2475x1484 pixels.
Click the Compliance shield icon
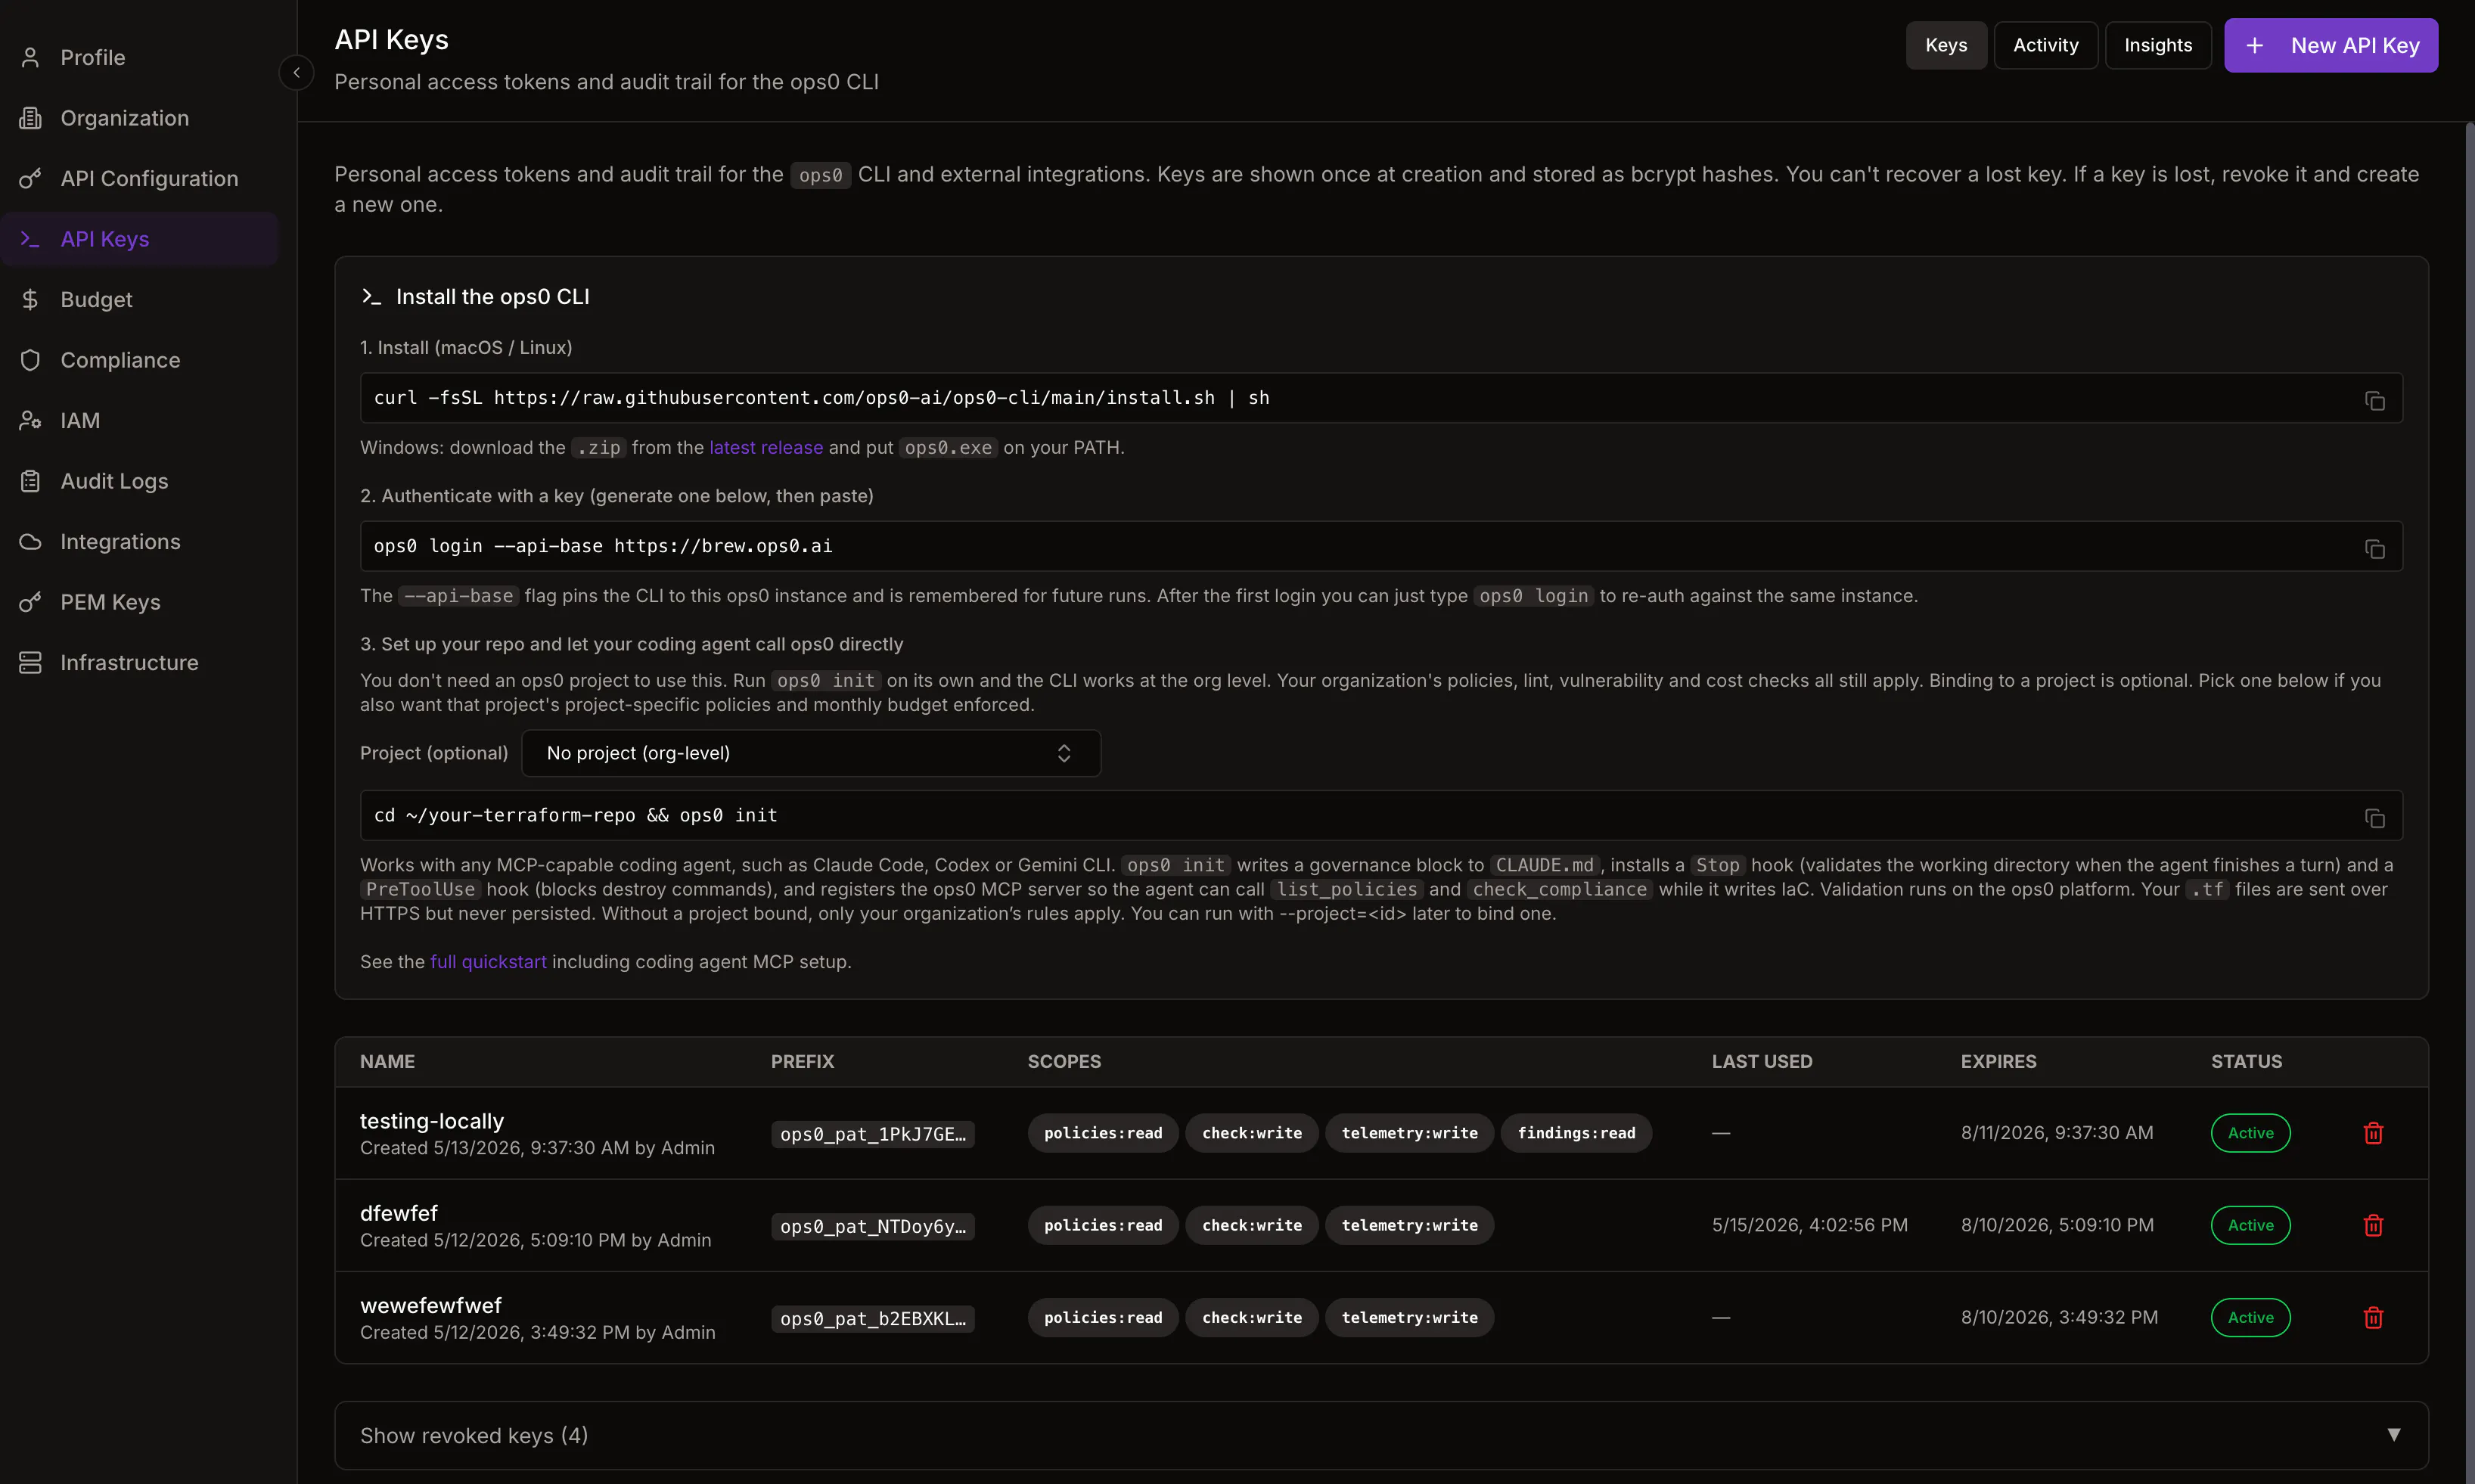30,360
